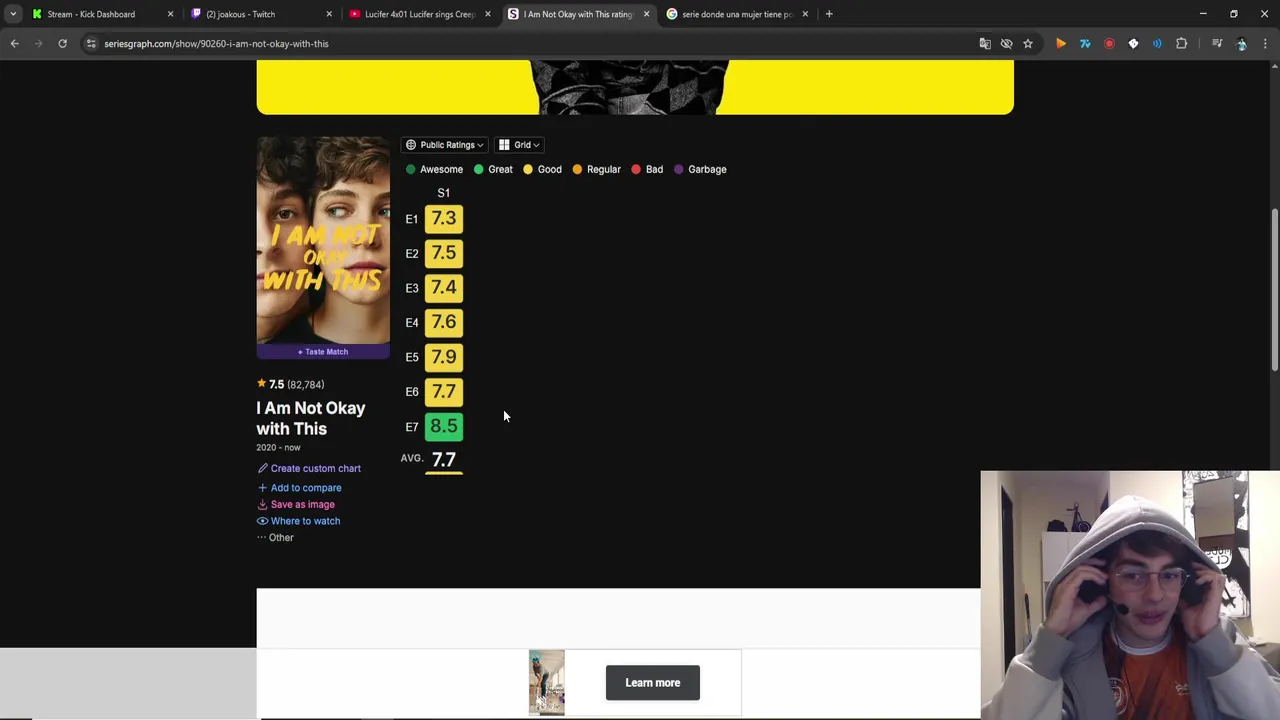Open the Extensions puzzle menu

point(1181,44)
